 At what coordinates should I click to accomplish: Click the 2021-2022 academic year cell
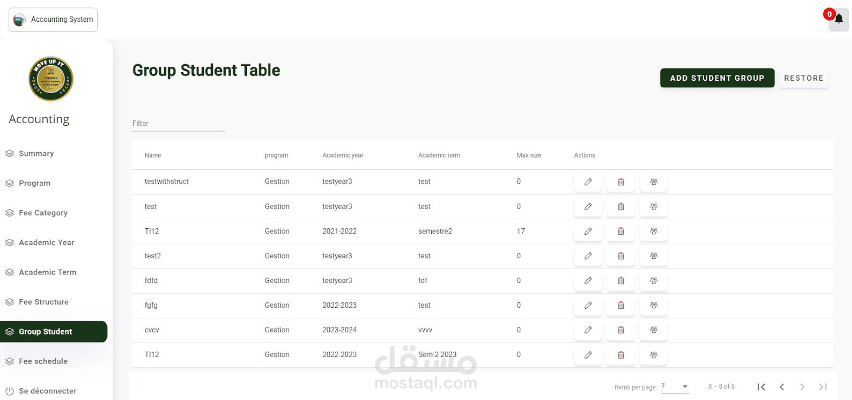click(340, 232)
